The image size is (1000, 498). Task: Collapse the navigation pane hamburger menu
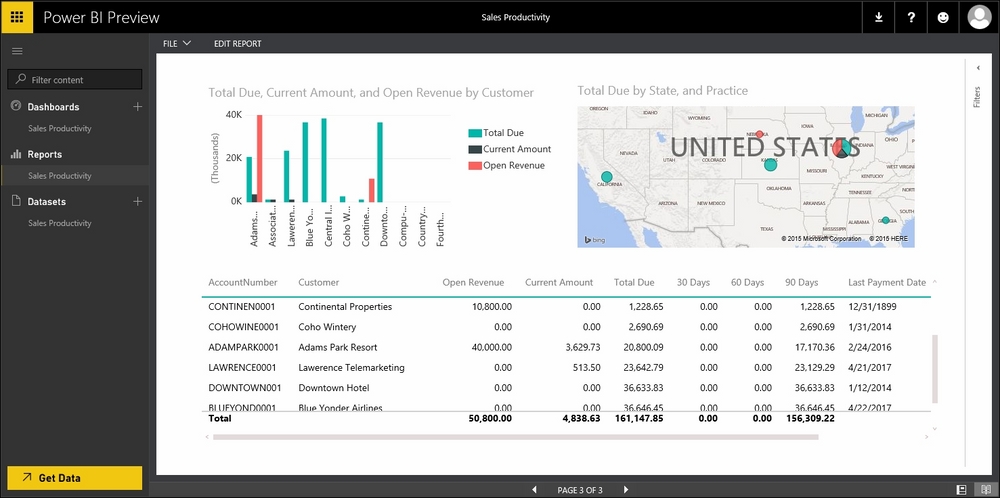(x=17, y=51)
